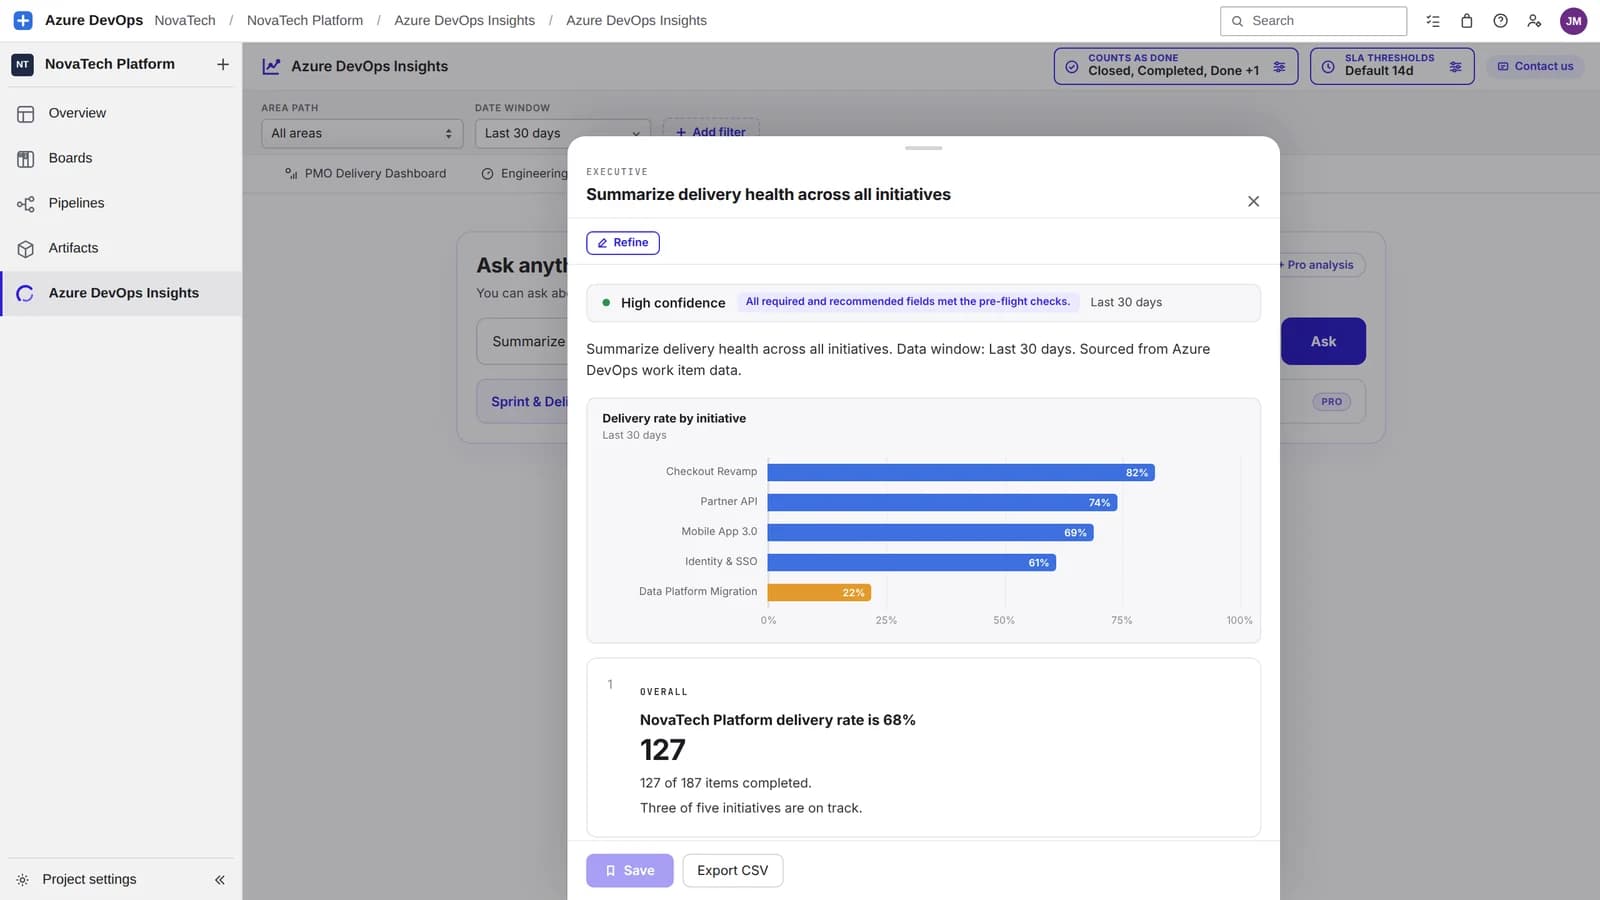Click the pre-flight checks message chip

908,302
